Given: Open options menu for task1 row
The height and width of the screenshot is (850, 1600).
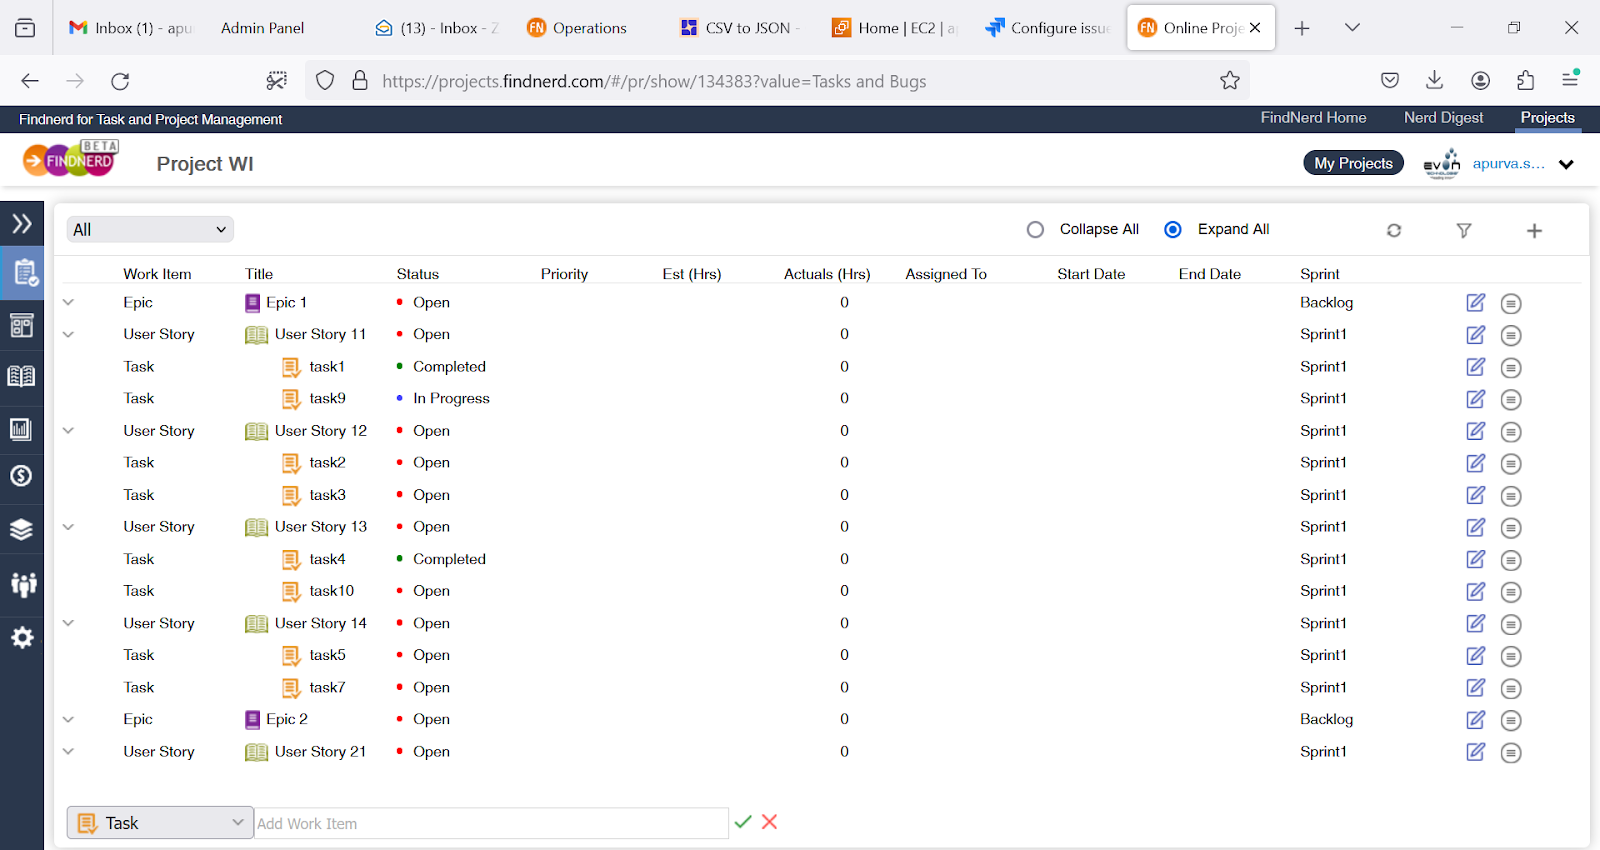Looking at the screenshot, I should pos(1511,367).
